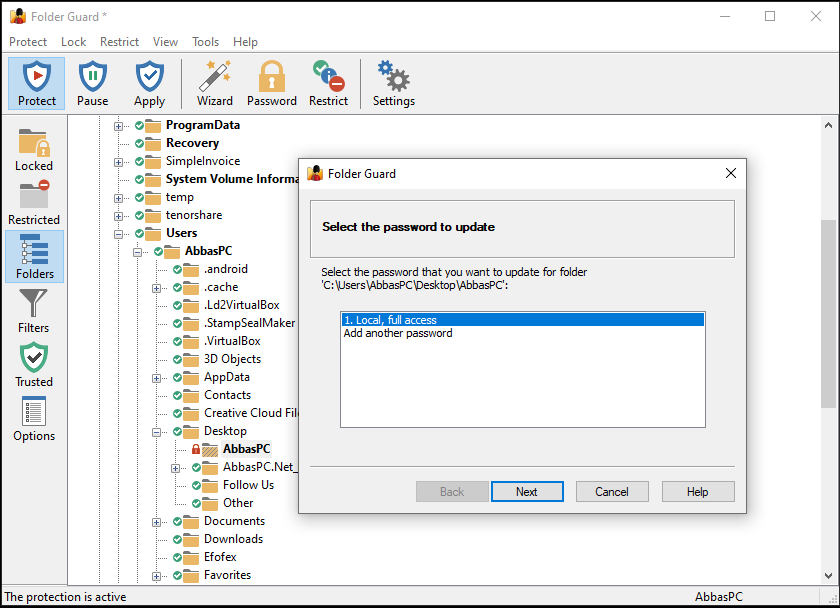840x608 pixels.
Task: Expand the Favorites folder node
Action: coord(156,576)
